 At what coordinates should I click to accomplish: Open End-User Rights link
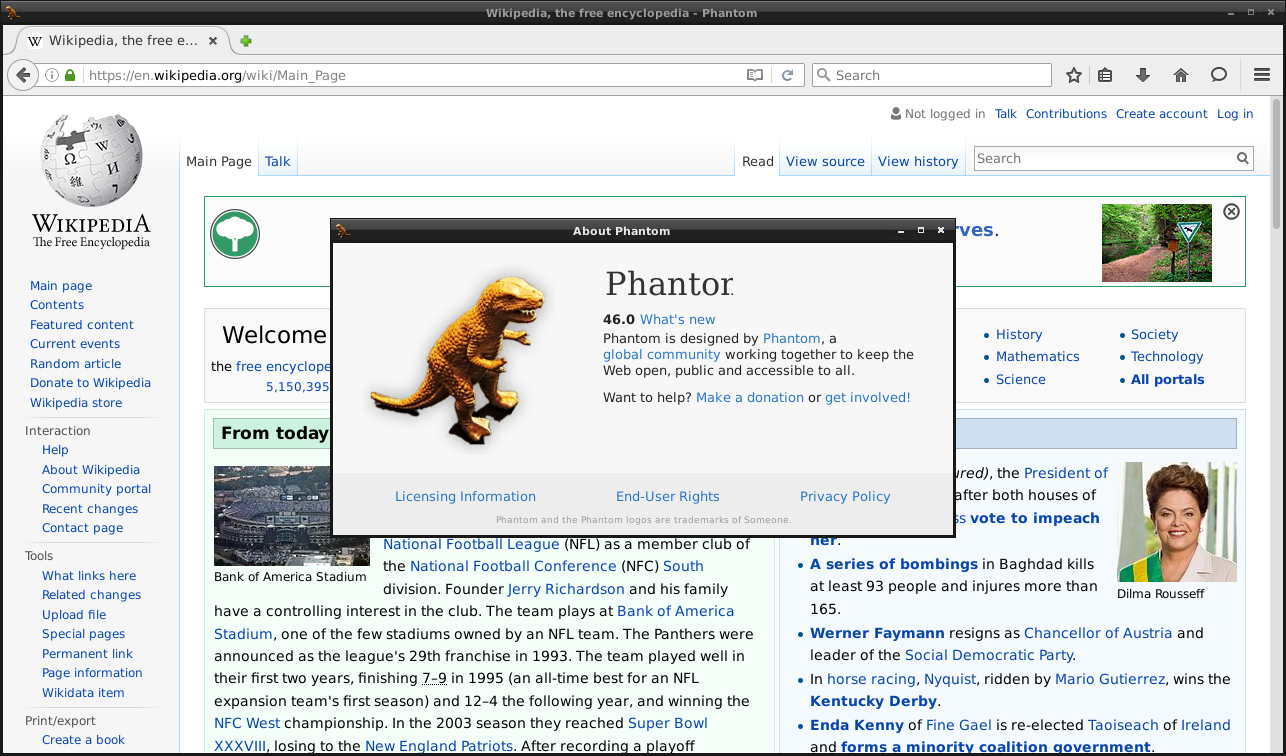click(668, 496)
